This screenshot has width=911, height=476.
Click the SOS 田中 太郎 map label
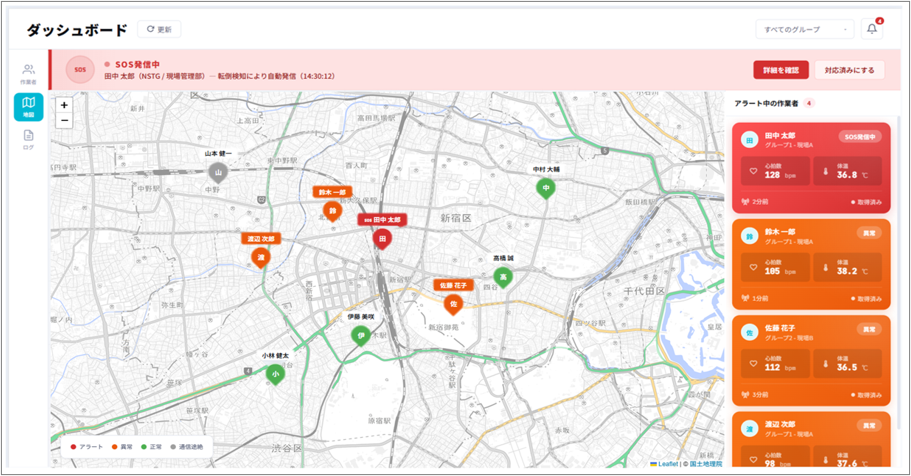click(382, 220)
